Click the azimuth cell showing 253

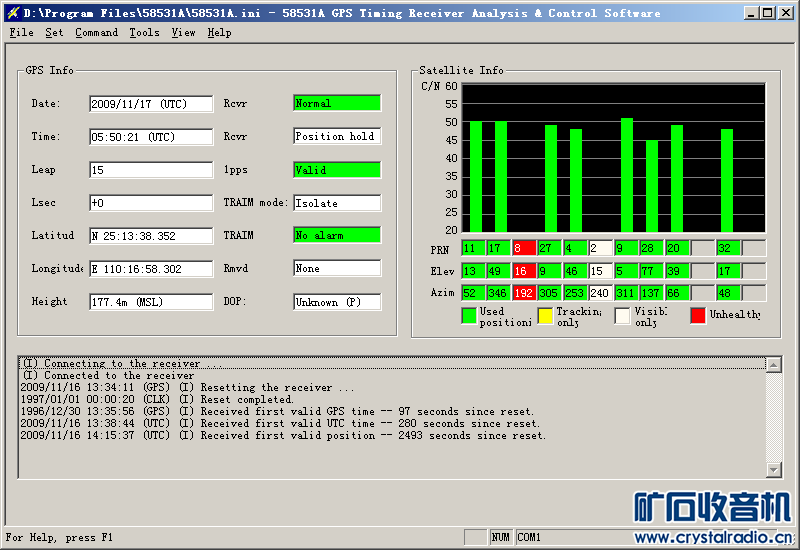[x=575, y=293]
